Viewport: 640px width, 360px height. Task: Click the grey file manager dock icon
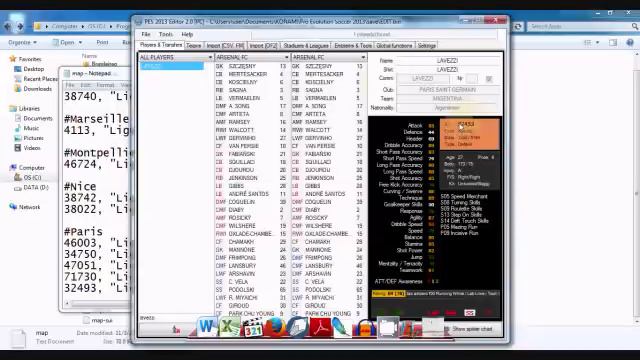tap(388, 327)
